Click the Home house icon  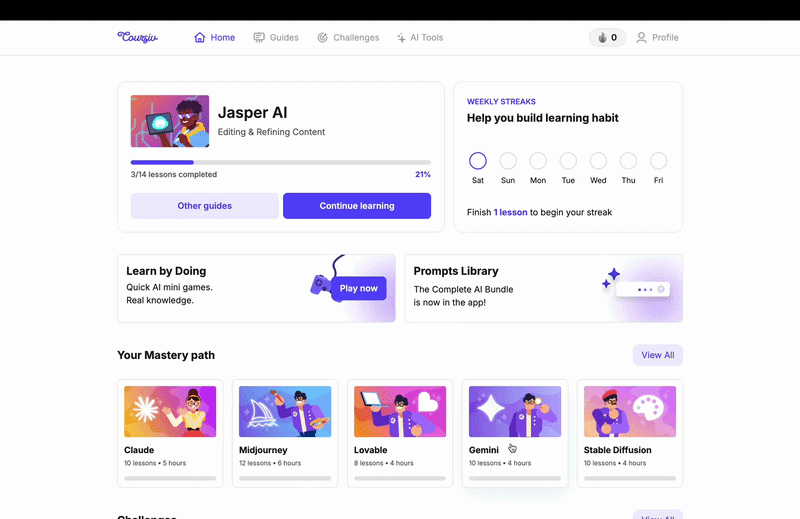[x=199, y=37]
